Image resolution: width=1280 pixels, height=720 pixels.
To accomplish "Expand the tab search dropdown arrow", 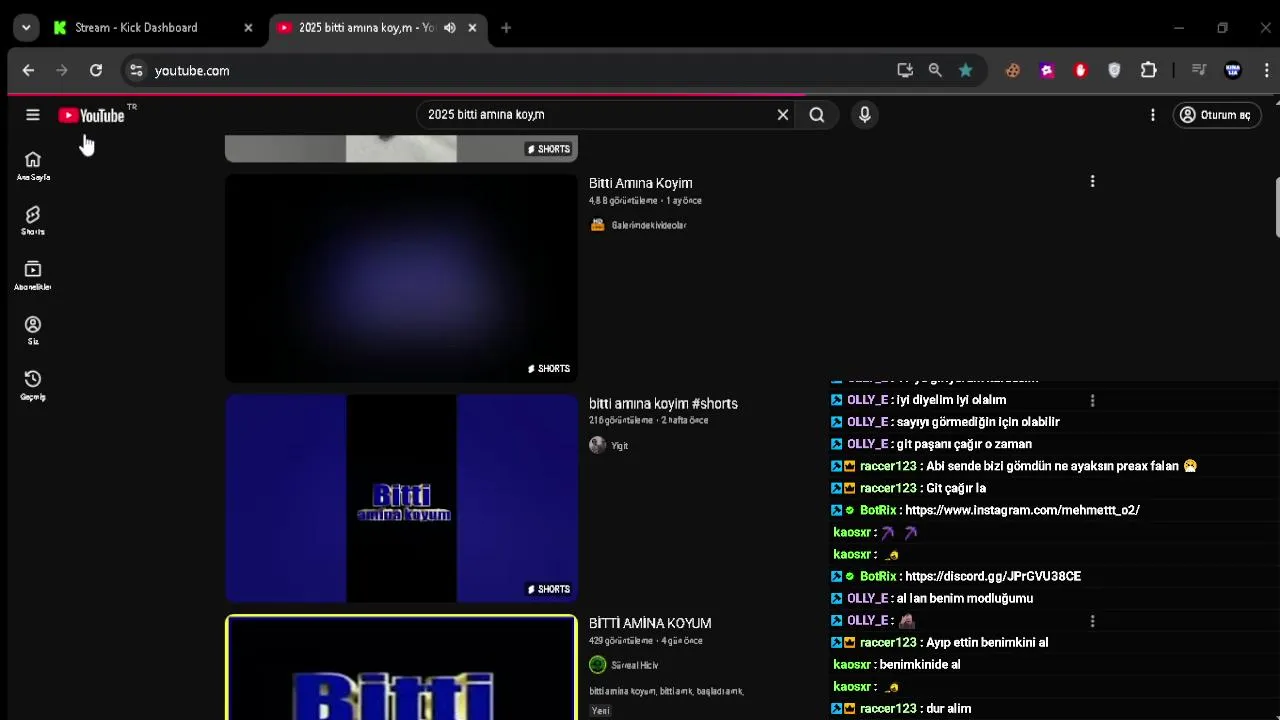I will [26, 27].
